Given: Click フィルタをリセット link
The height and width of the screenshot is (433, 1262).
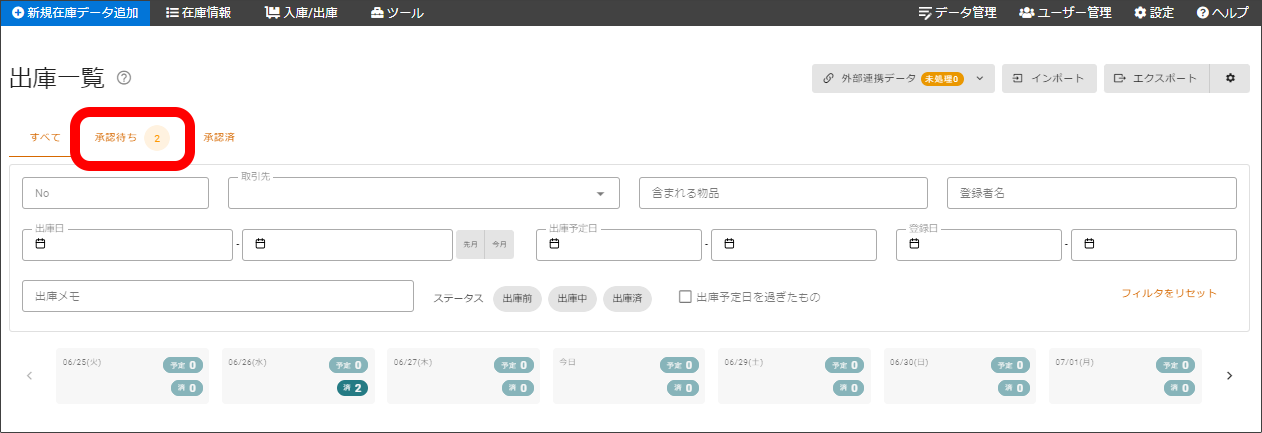Looking at the screenshot, I should [x=1168, y=293].
